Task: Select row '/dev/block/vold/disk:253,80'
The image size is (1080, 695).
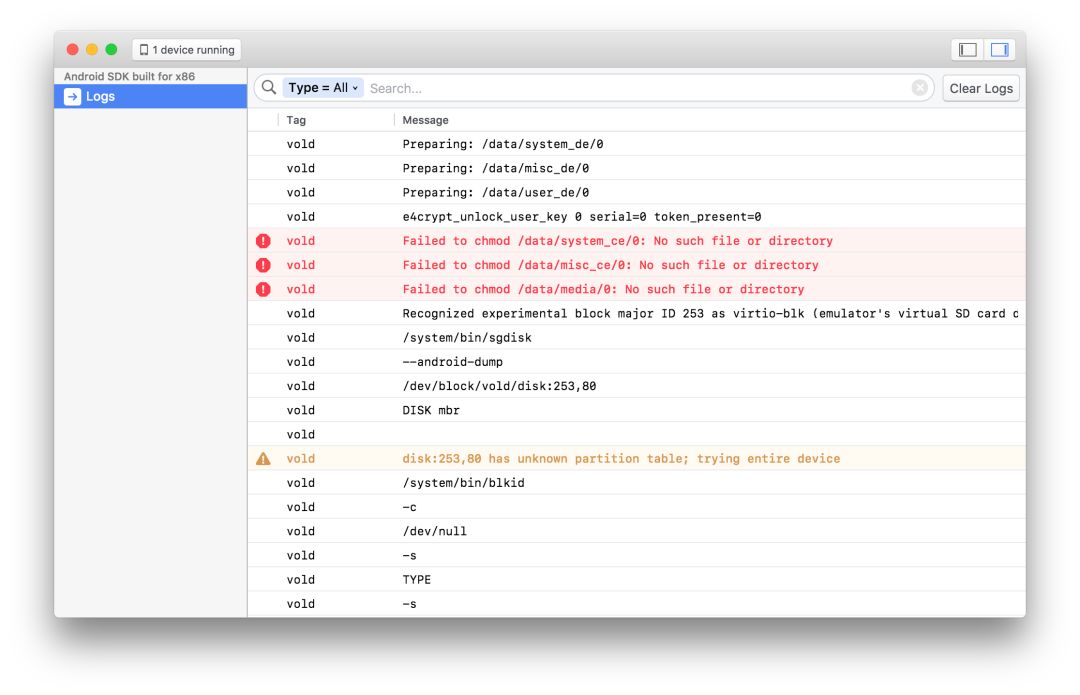Action: click(636, 386)
